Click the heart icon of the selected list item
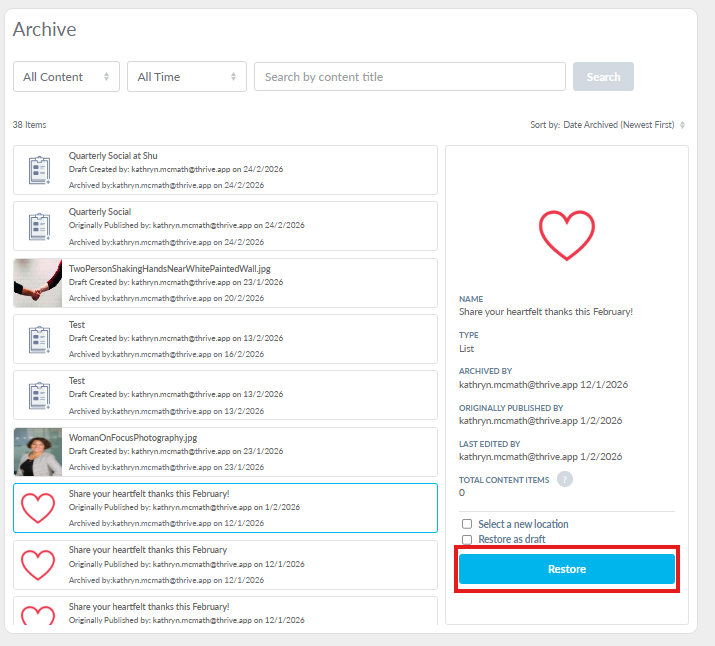This screenshot has width=715, height=646. point(38,508)
